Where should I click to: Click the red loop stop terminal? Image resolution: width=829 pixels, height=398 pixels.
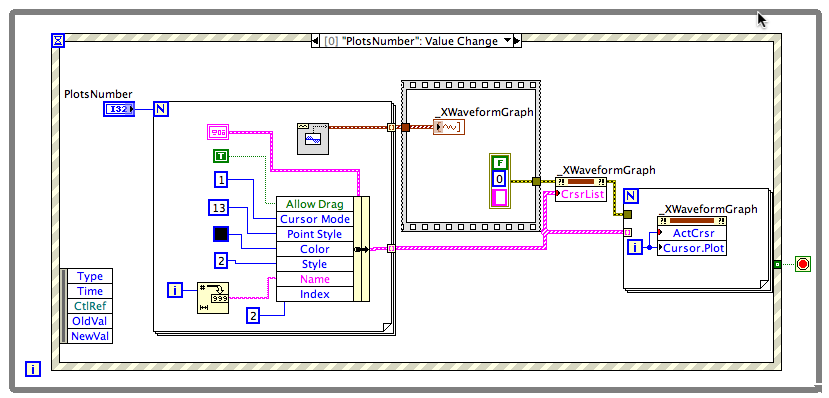pos(803,264)
